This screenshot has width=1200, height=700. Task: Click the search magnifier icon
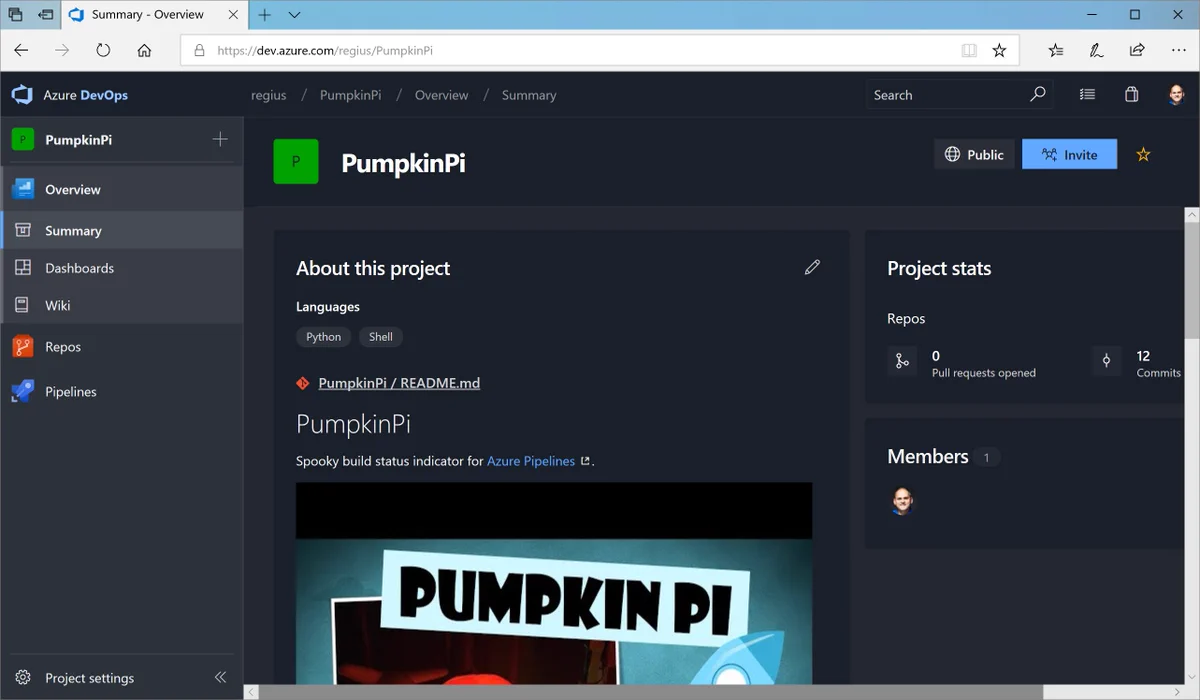(1038, 94)
